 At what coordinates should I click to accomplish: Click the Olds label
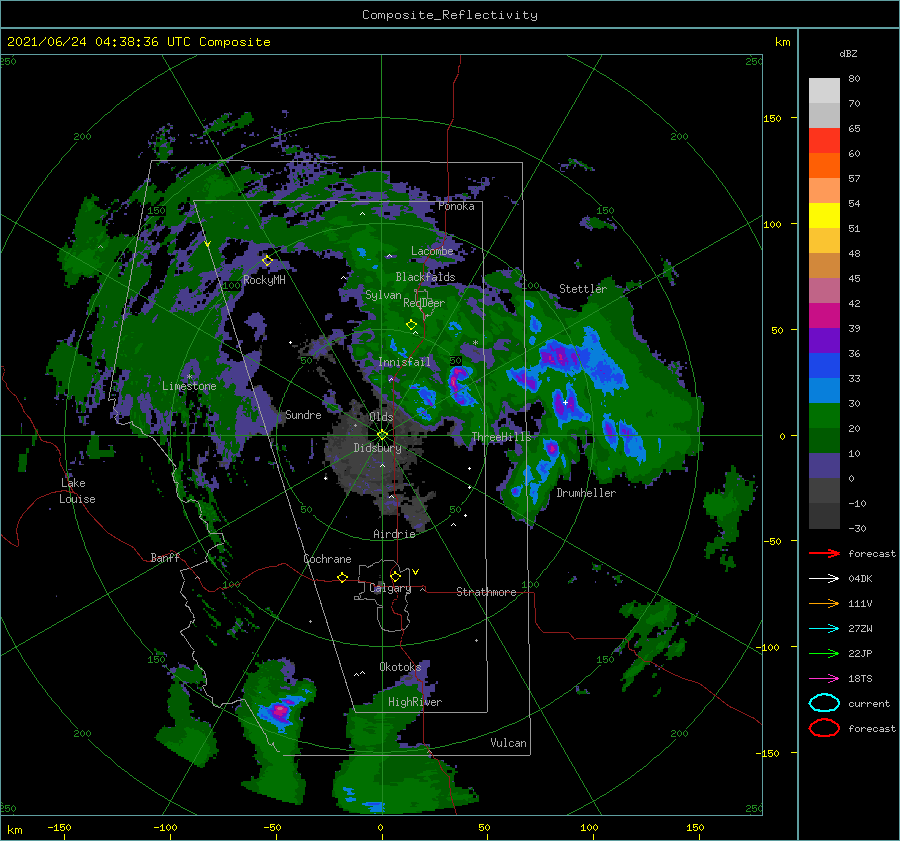pyautogui.click(x=381, y=417)
